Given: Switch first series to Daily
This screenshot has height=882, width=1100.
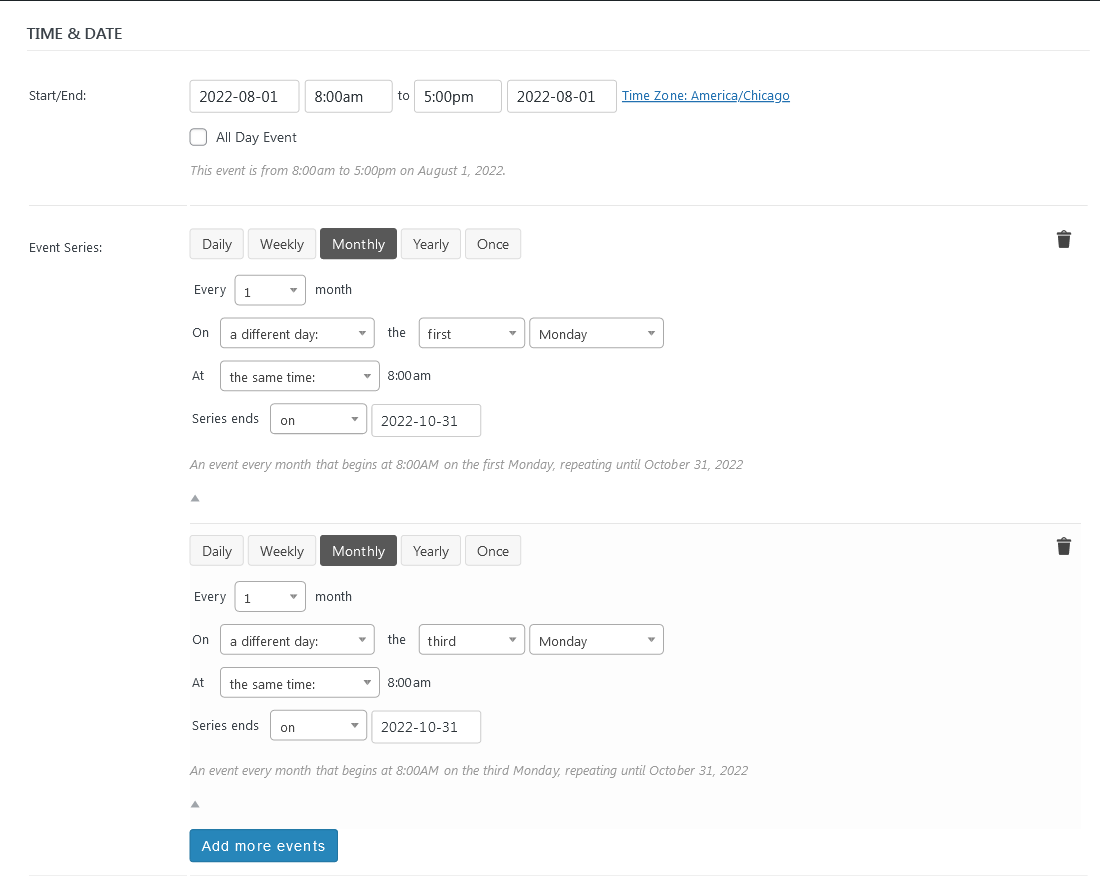Looking at the screenshot, I should coord(217,244).
